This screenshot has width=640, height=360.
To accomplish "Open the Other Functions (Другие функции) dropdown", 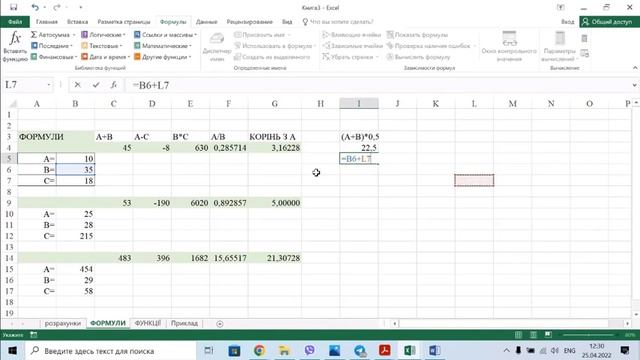I will 162,57.
